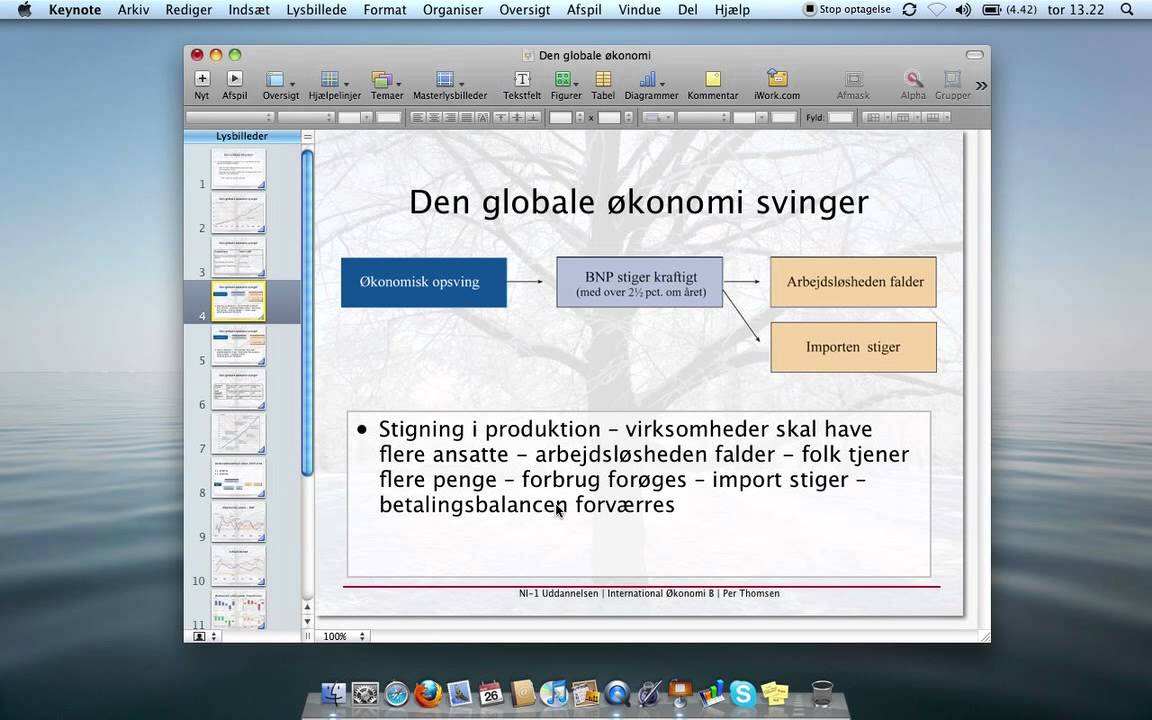
Task: Justify text in format bar
Action: [x=467, y=118]
